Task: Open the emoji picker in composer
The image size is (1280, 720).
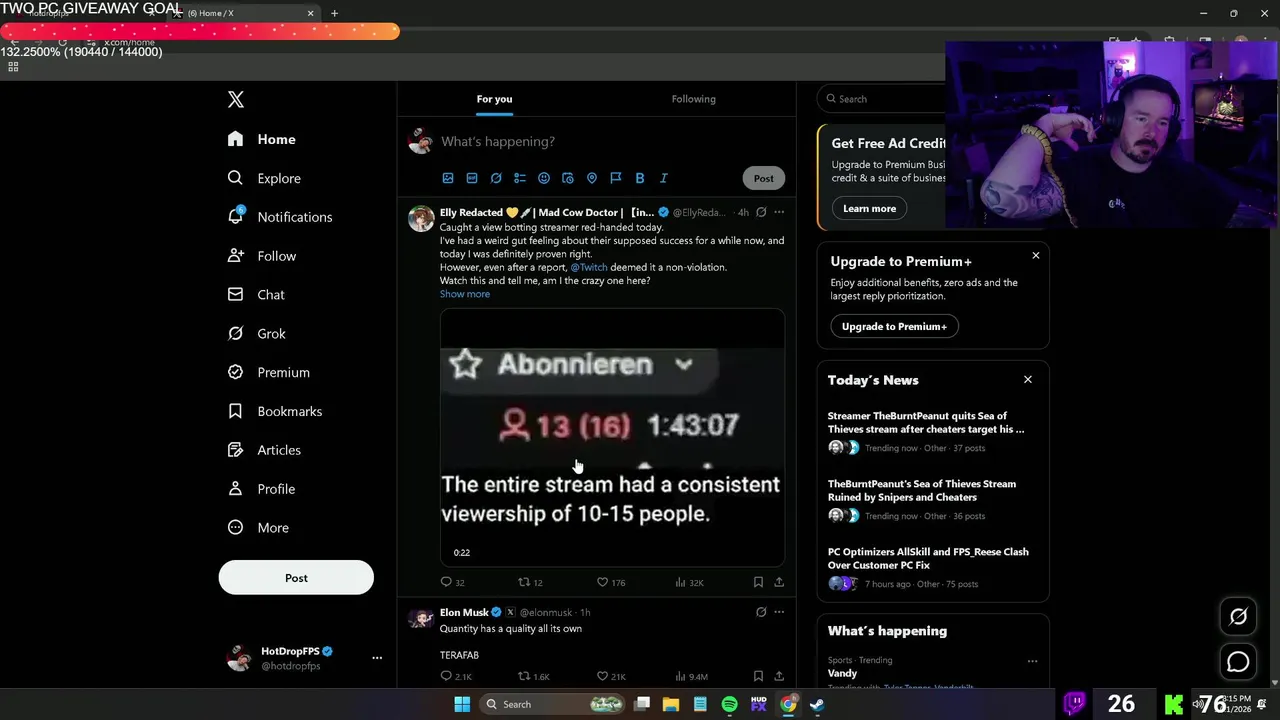Action: point(544,178)
